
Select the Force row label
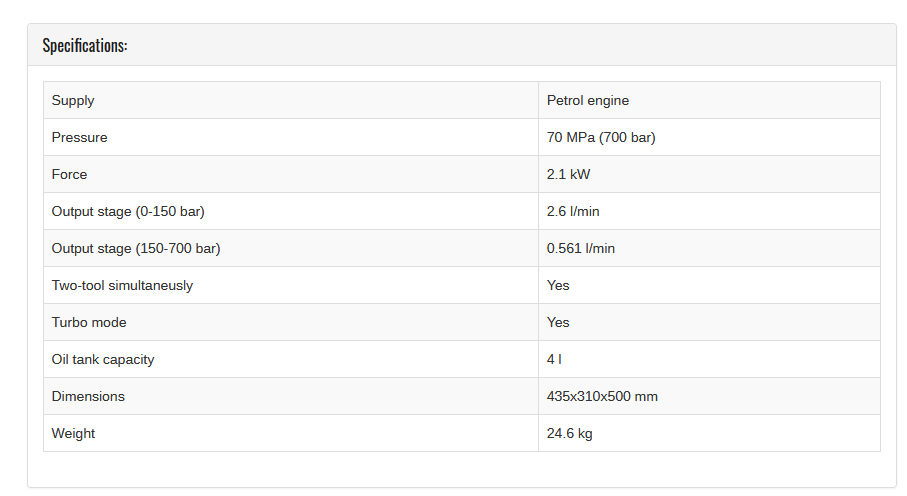(69, 175)
